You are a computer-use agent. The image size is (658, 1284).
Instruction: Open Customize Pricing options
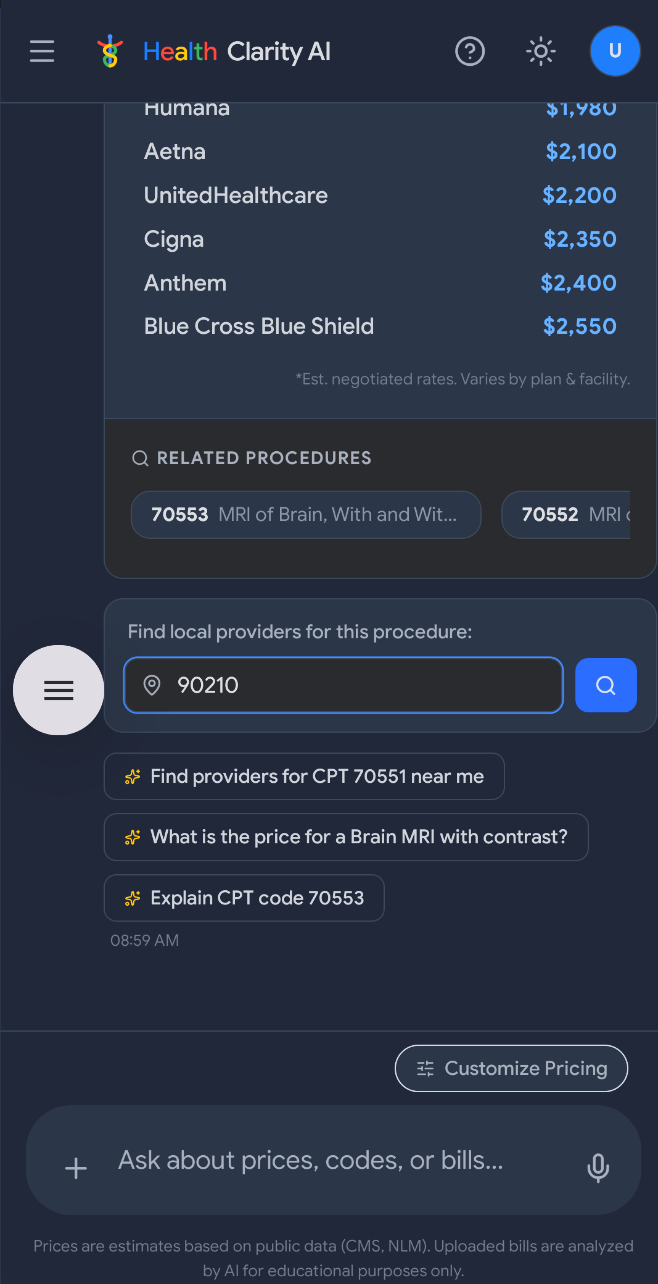point(511,1068)
